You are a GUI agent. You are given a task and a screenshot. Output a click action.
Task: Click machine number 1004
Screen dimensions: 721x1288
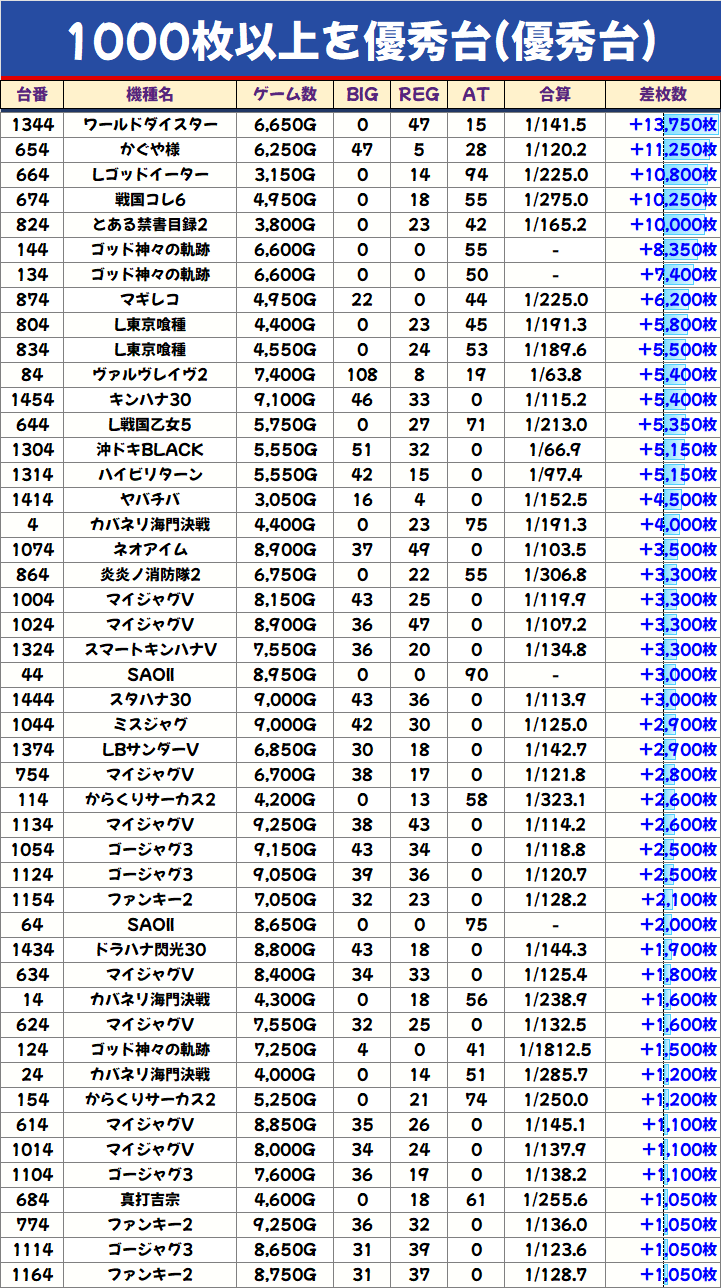[32, 600]
